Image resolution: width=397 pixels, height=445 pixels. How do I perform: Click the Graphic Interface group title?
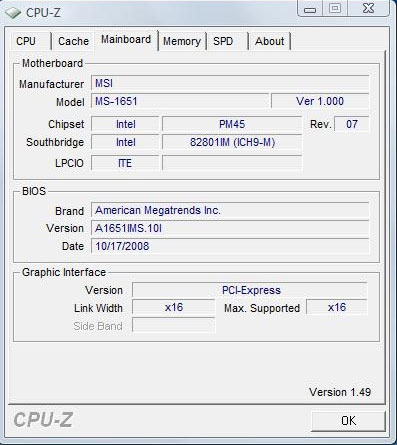(x=64, y=272)
